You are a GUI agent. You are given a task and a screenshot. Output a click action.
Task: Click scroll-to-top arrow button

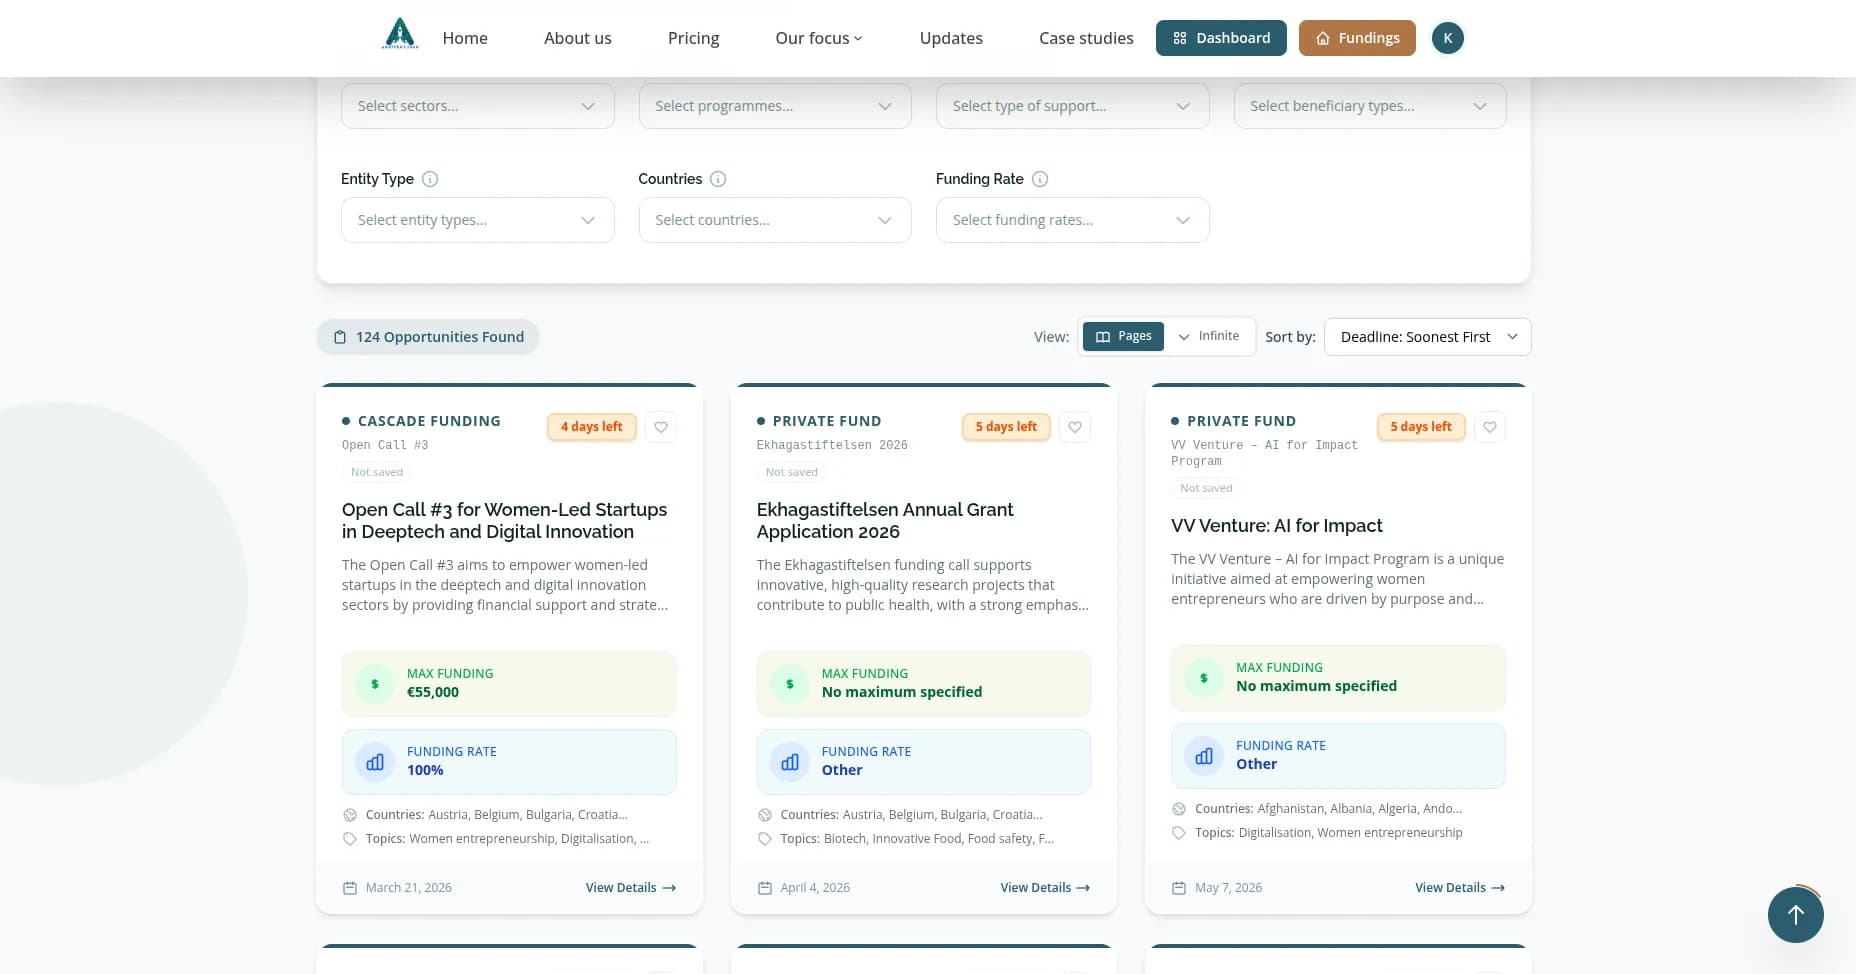point(1795,914)
